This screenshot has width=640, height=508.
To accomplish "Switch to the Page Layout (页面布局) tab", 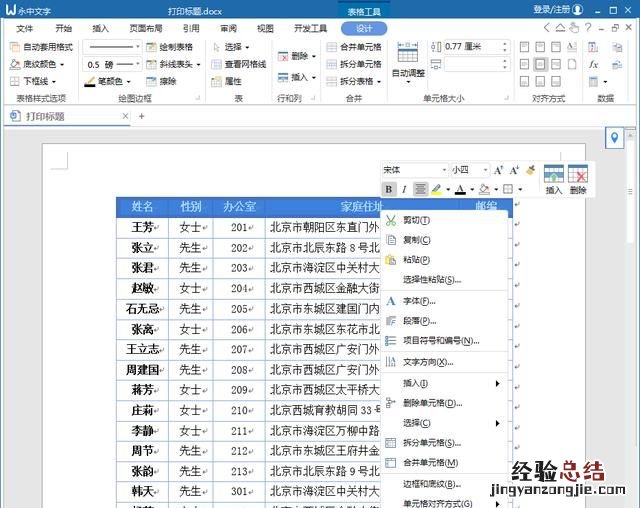I will 146,29.
